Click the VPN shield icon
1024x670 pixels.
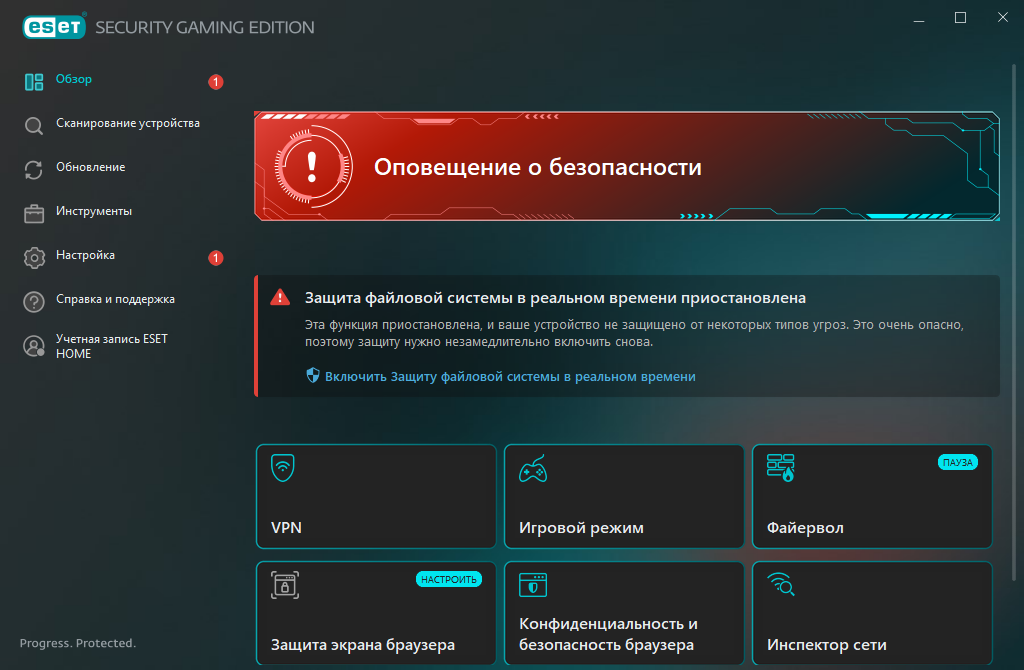(283, 468)
